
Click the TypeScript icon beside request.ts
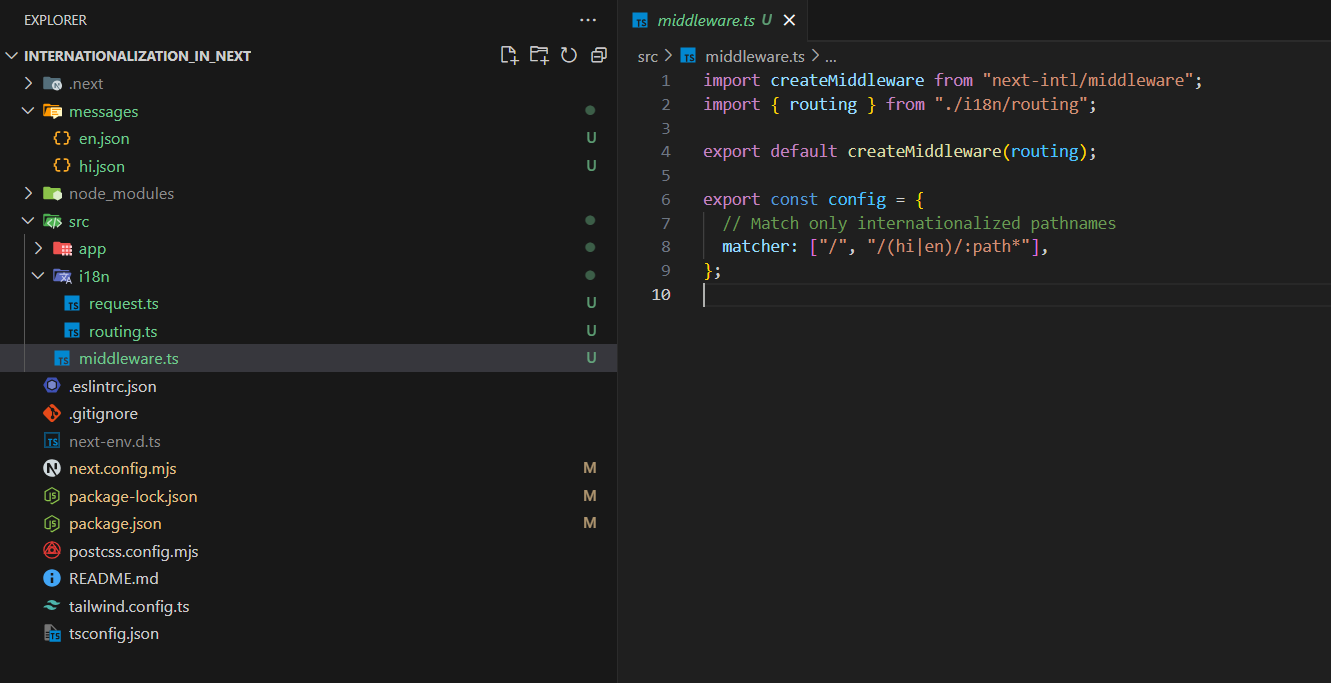point(72,304)
